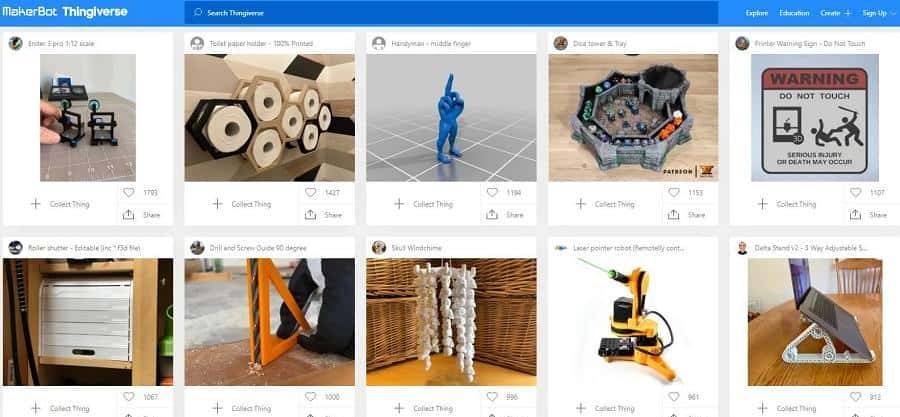The width and height of the screenshot is (900, 417).
Task: Open the Skull Windchime photo
Action: [451, 322]
